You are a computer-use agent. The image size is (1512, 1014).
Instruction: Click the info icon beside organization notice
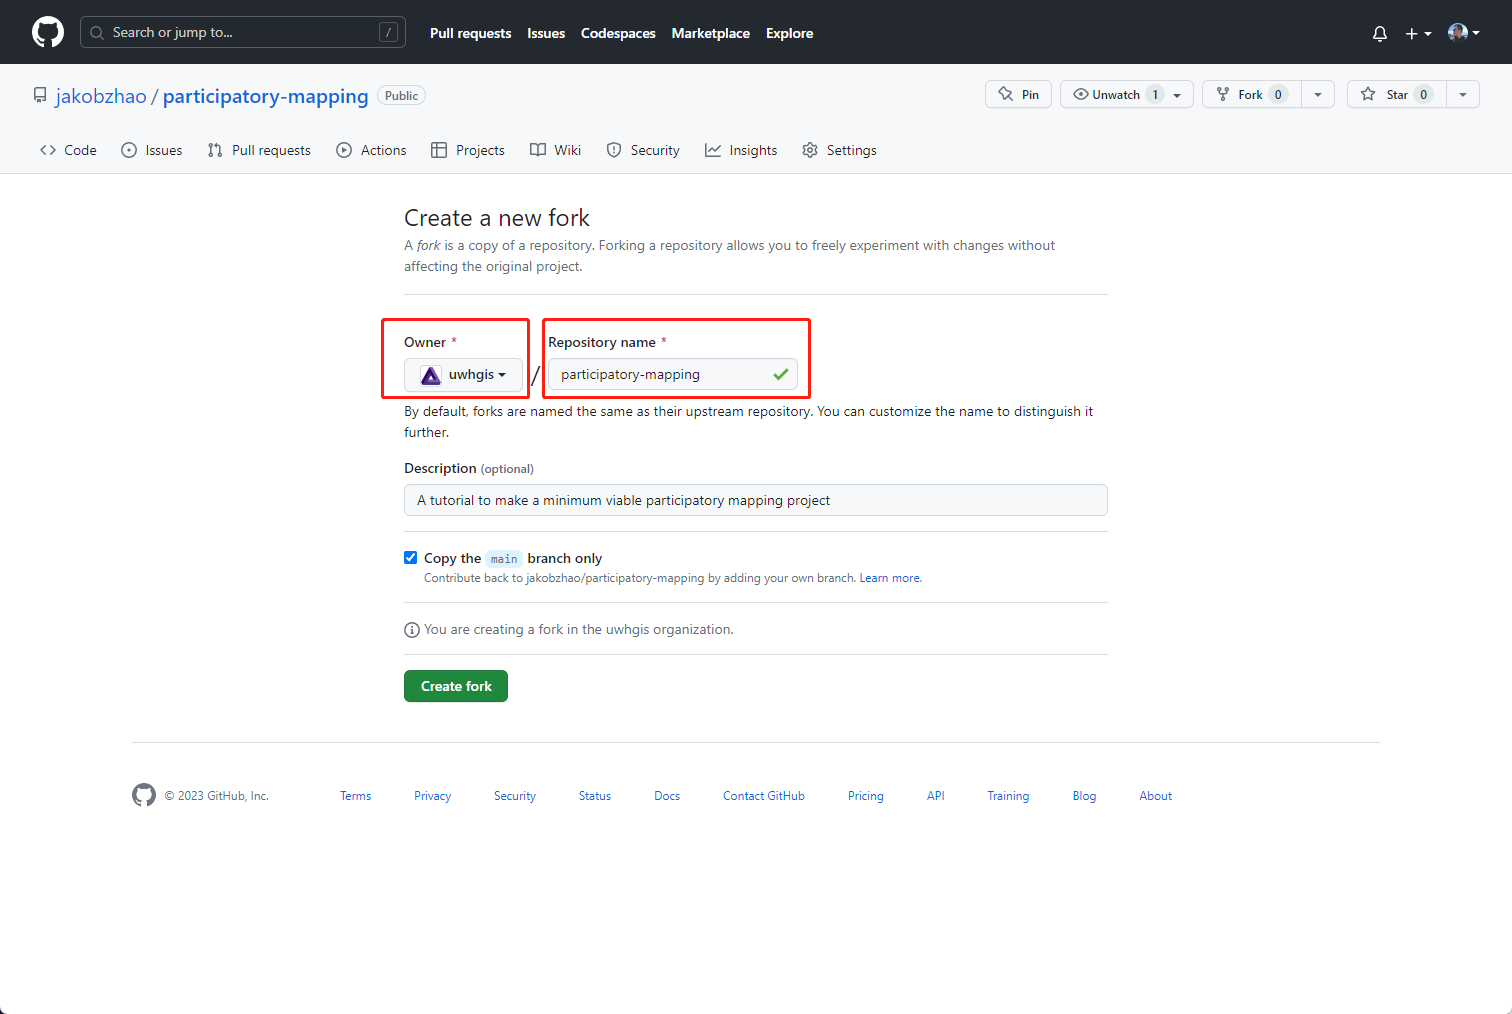pyautogui.click(x=412, y=630)
